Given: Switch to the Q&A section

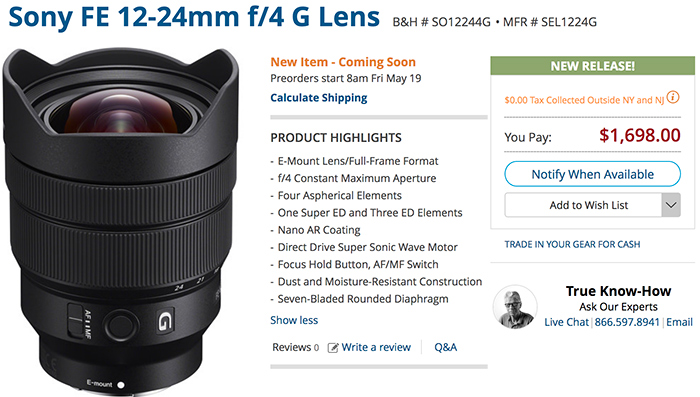Looking at the screenshot, I should 446,347.
